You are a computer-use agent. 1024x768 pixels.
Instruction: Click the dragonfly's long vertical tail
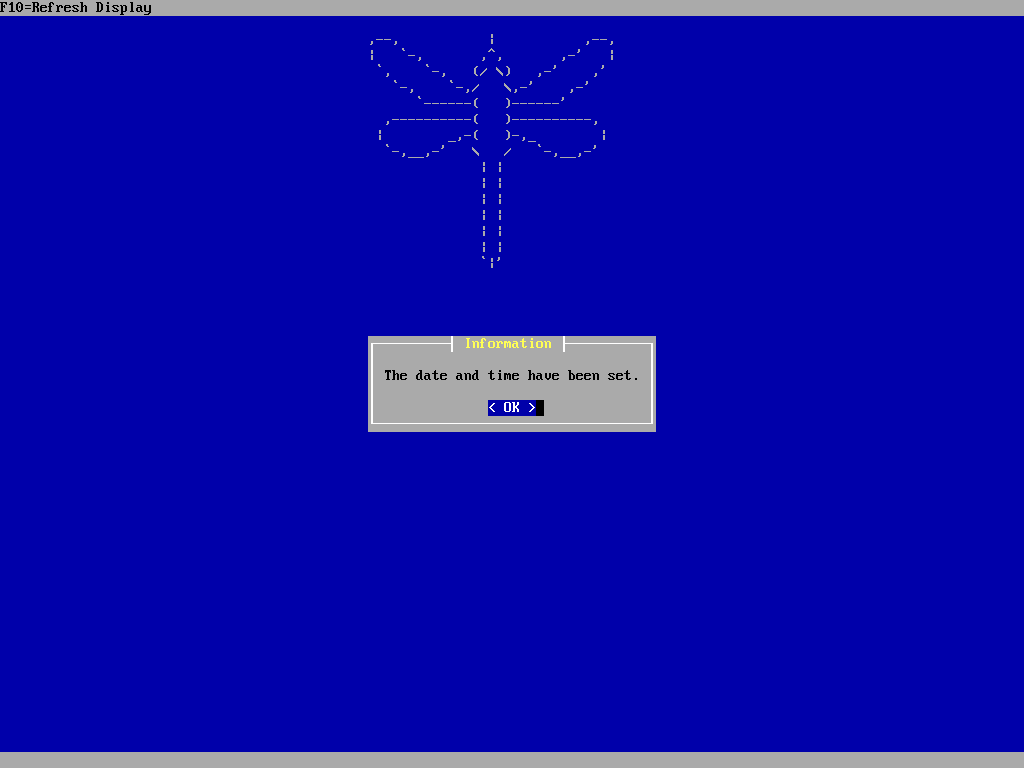pos(492,210)
